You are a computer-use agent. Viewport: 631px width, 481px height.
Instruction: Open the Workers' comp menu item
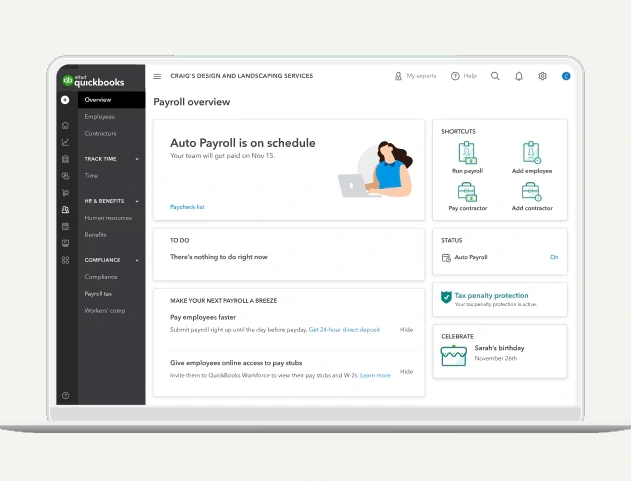point(105,311)
